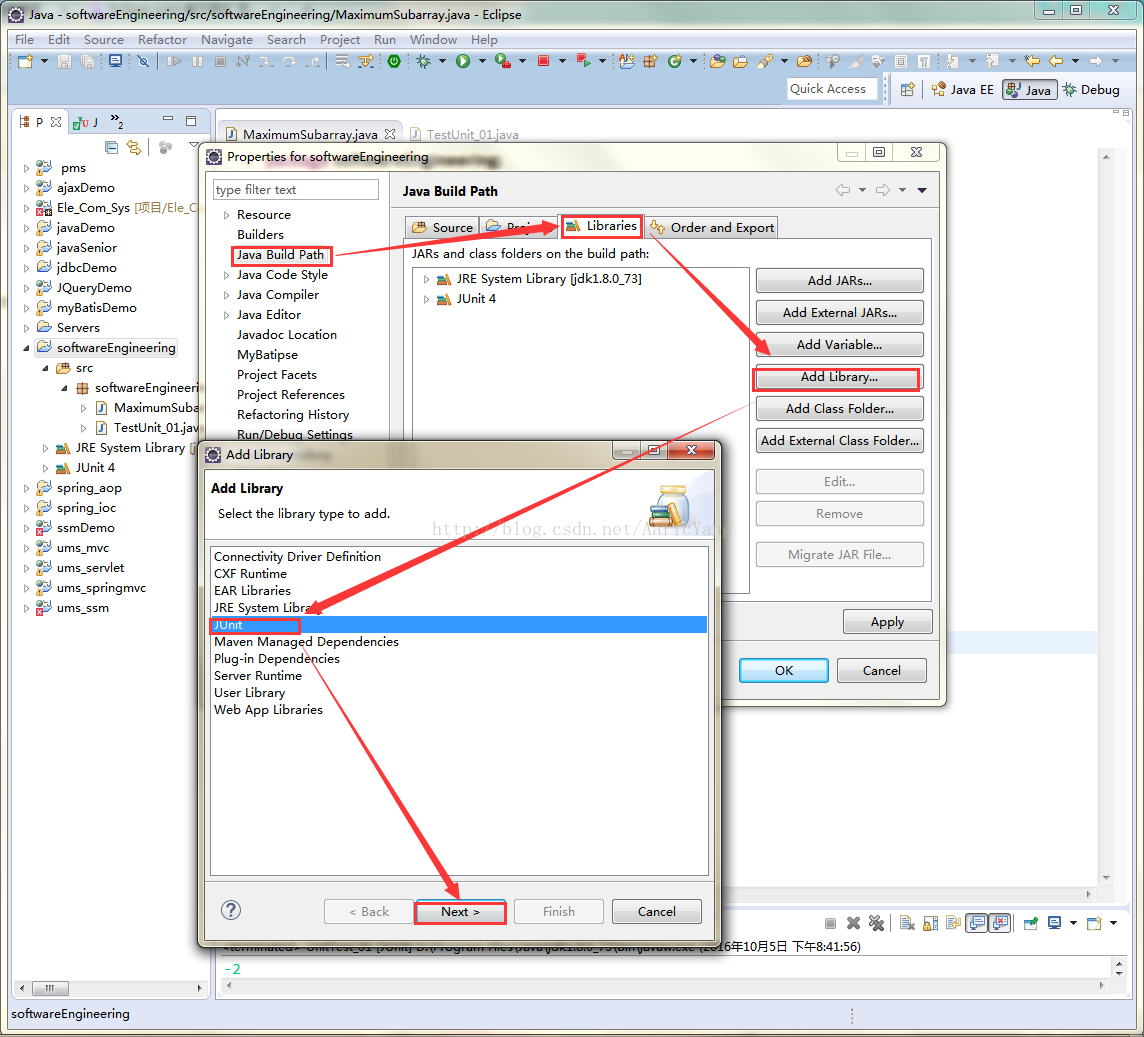Click the type filter text field
The width and height of the screenshot is (1144, 1037).
pyautogui.click(x=295, y=190)
